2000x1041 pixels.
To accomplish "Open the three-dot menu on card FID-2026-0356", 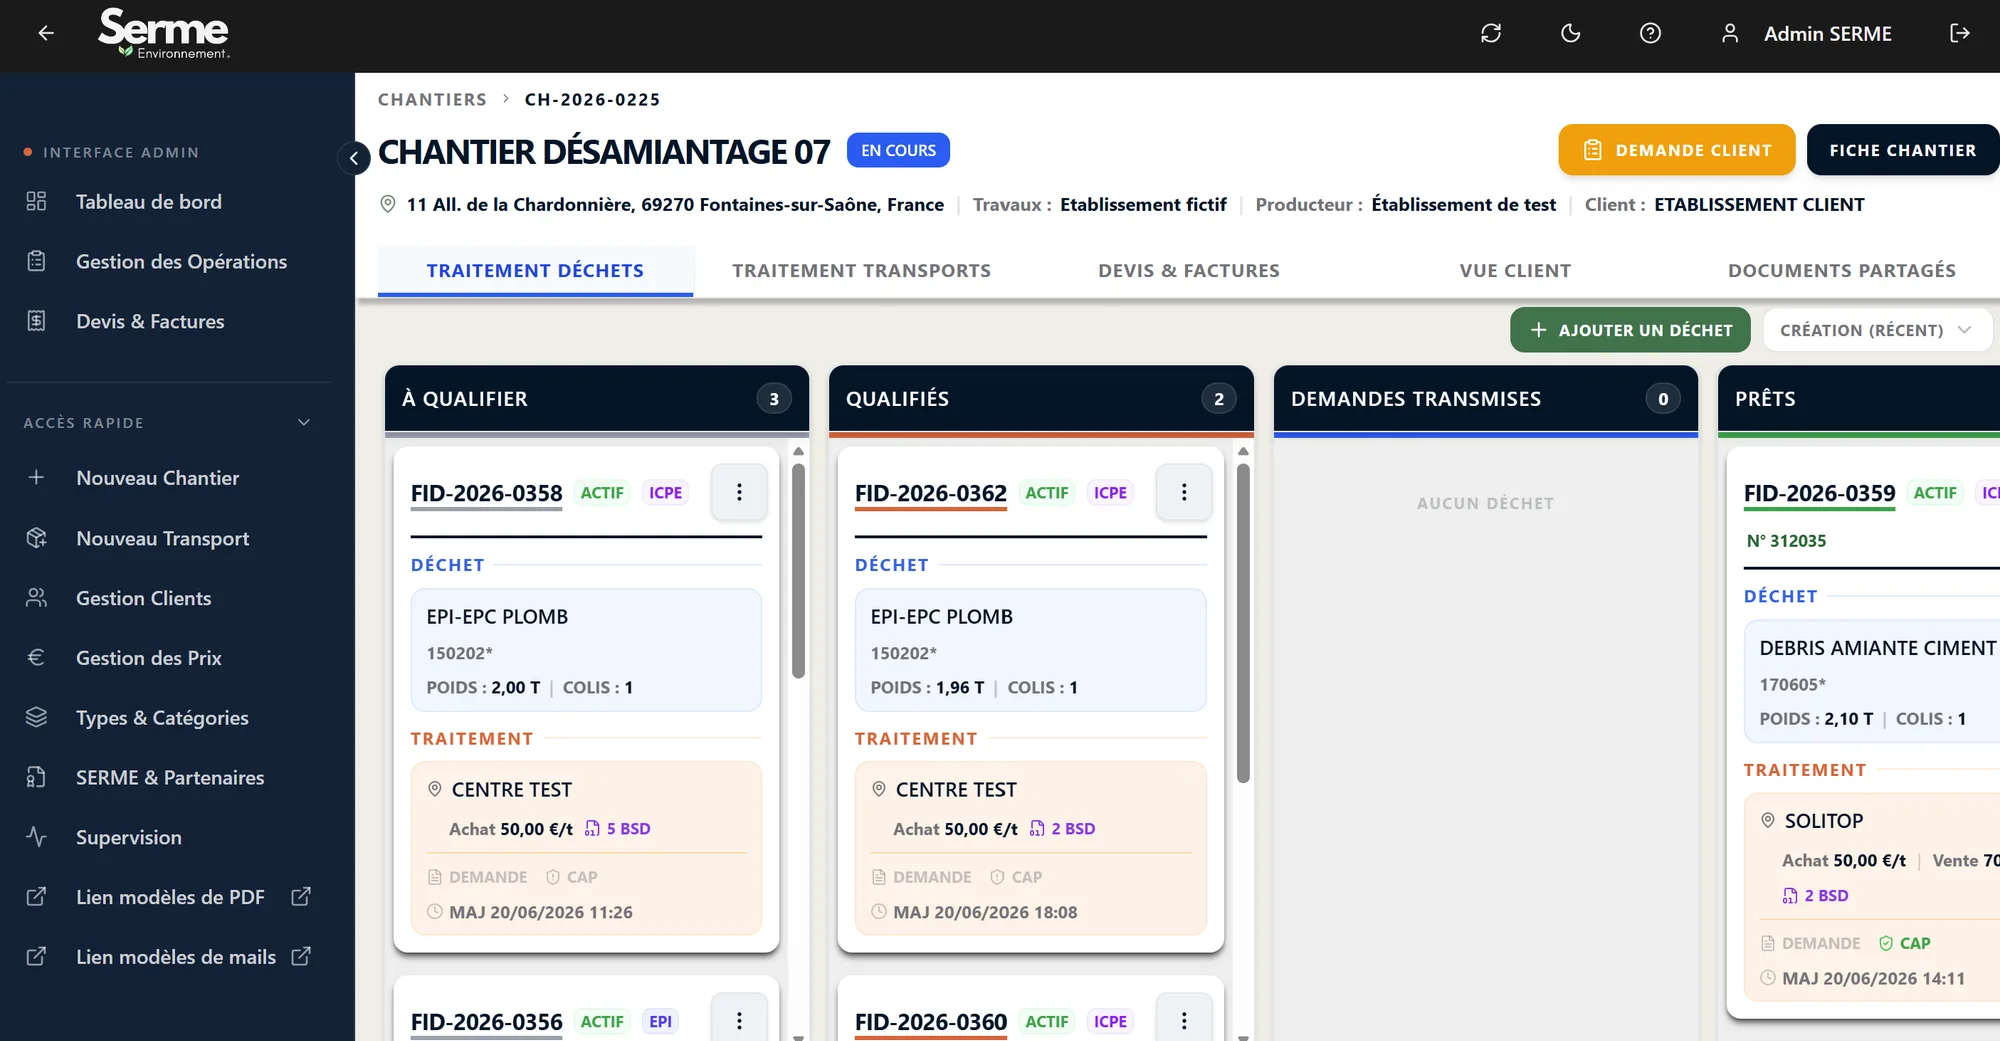I will coord(739,1020).
